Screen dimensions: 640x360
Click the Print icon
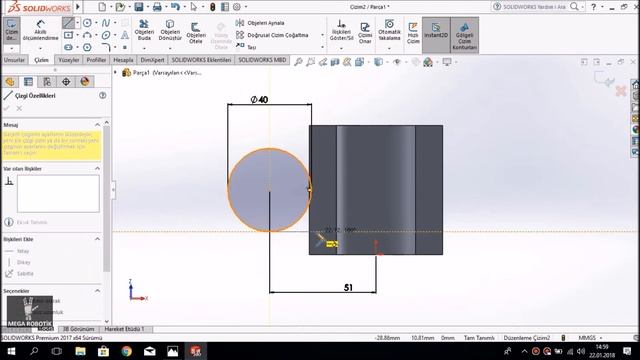point(157,7)
